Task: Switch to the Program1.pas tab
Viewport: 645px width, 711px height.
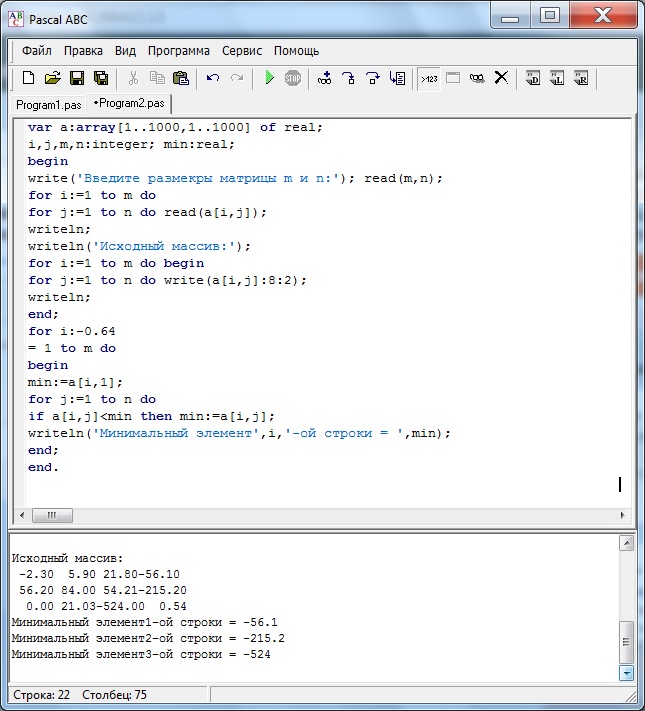Action: point(47,104)
